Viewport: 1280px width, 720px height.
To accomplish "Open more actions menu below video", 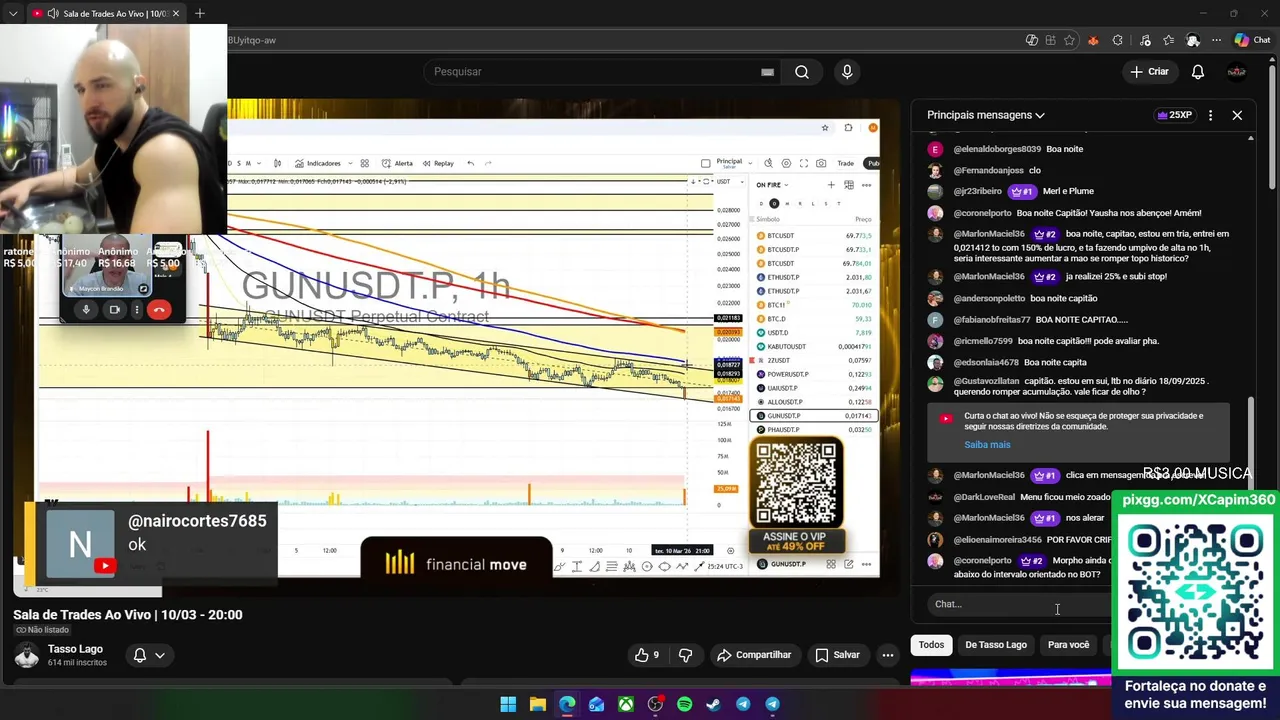I will tap(887, 655).
